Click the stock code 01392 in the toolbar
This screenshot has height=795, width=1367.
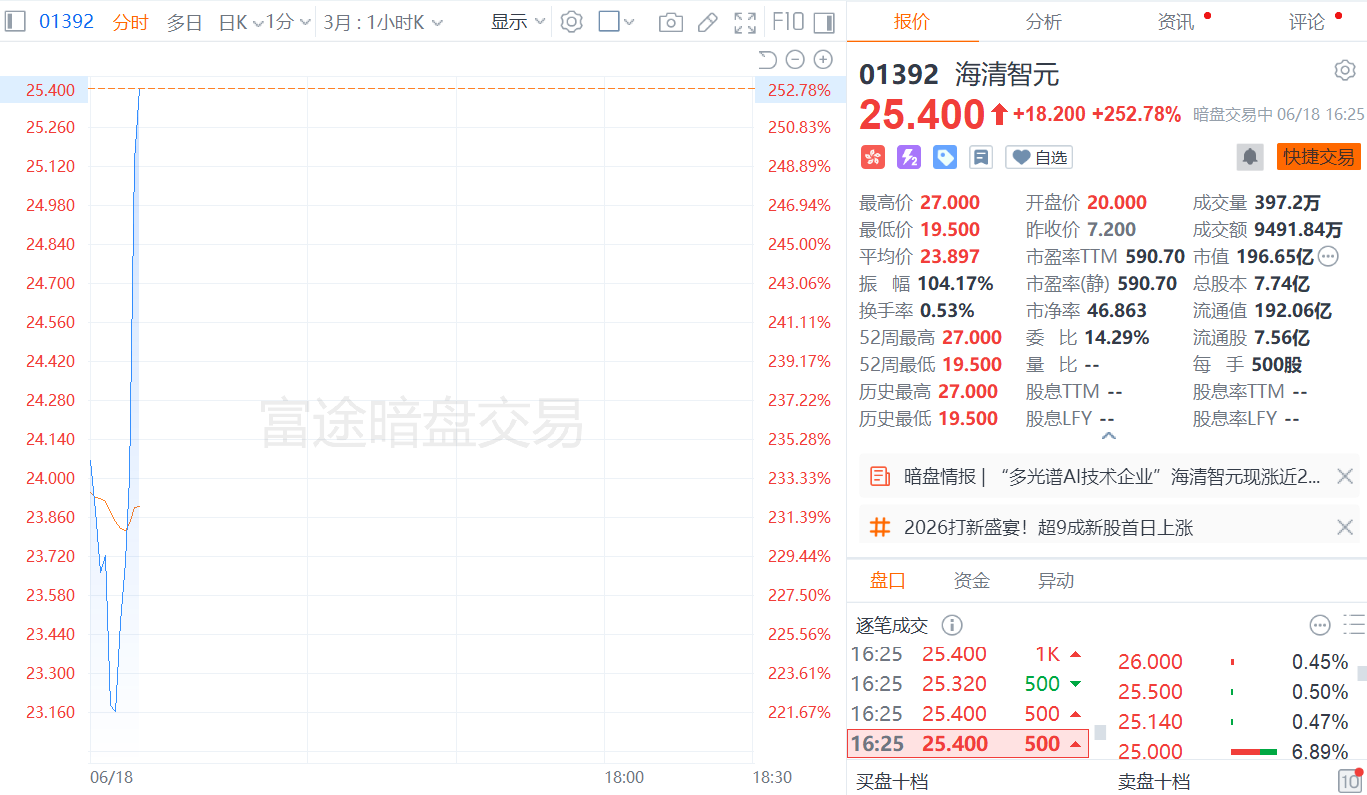66,21
